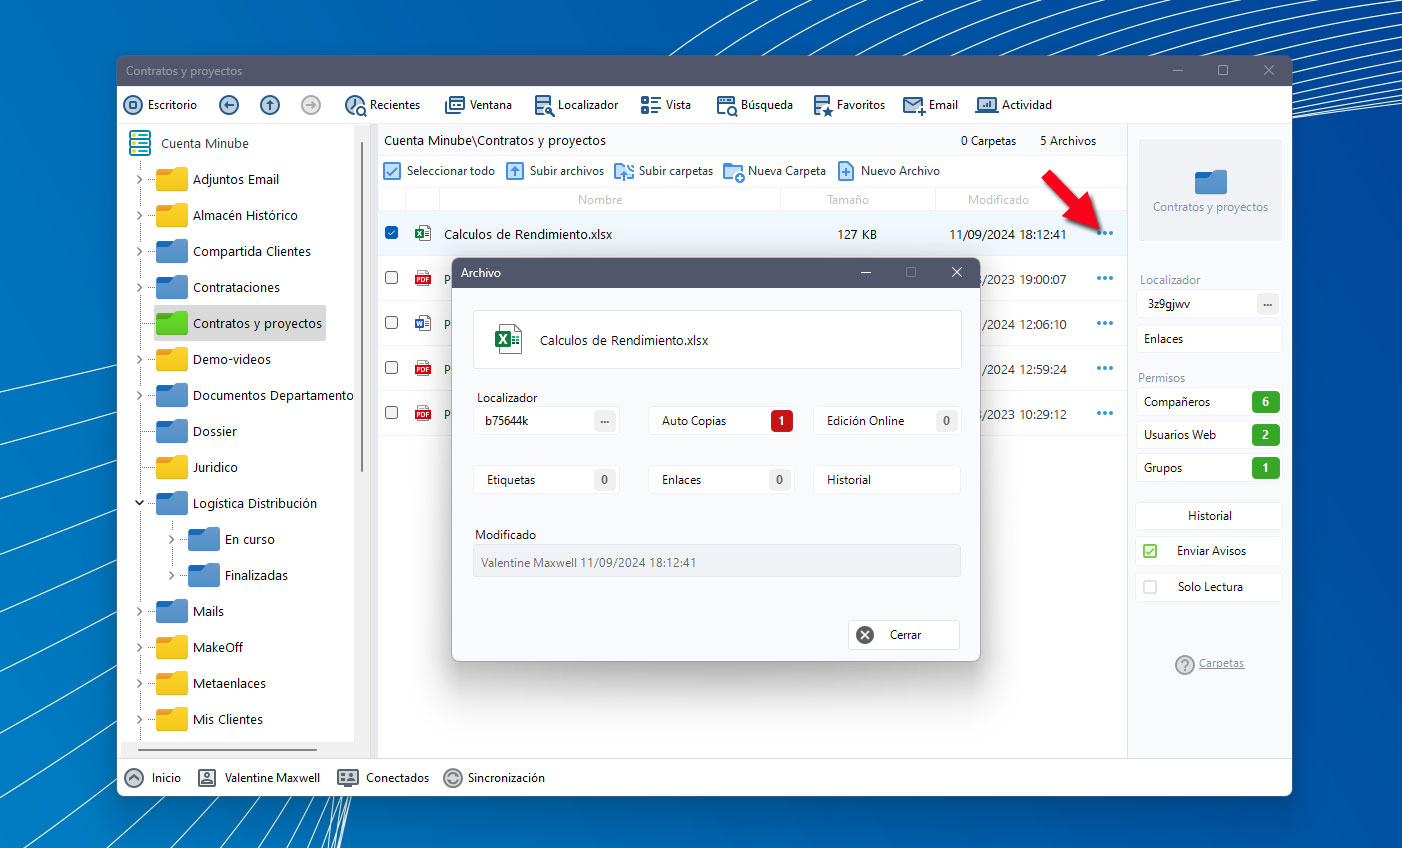
Task: Open options dots for Calculos de Rendimiento.xlsx row
Action: click(1105, 233)
